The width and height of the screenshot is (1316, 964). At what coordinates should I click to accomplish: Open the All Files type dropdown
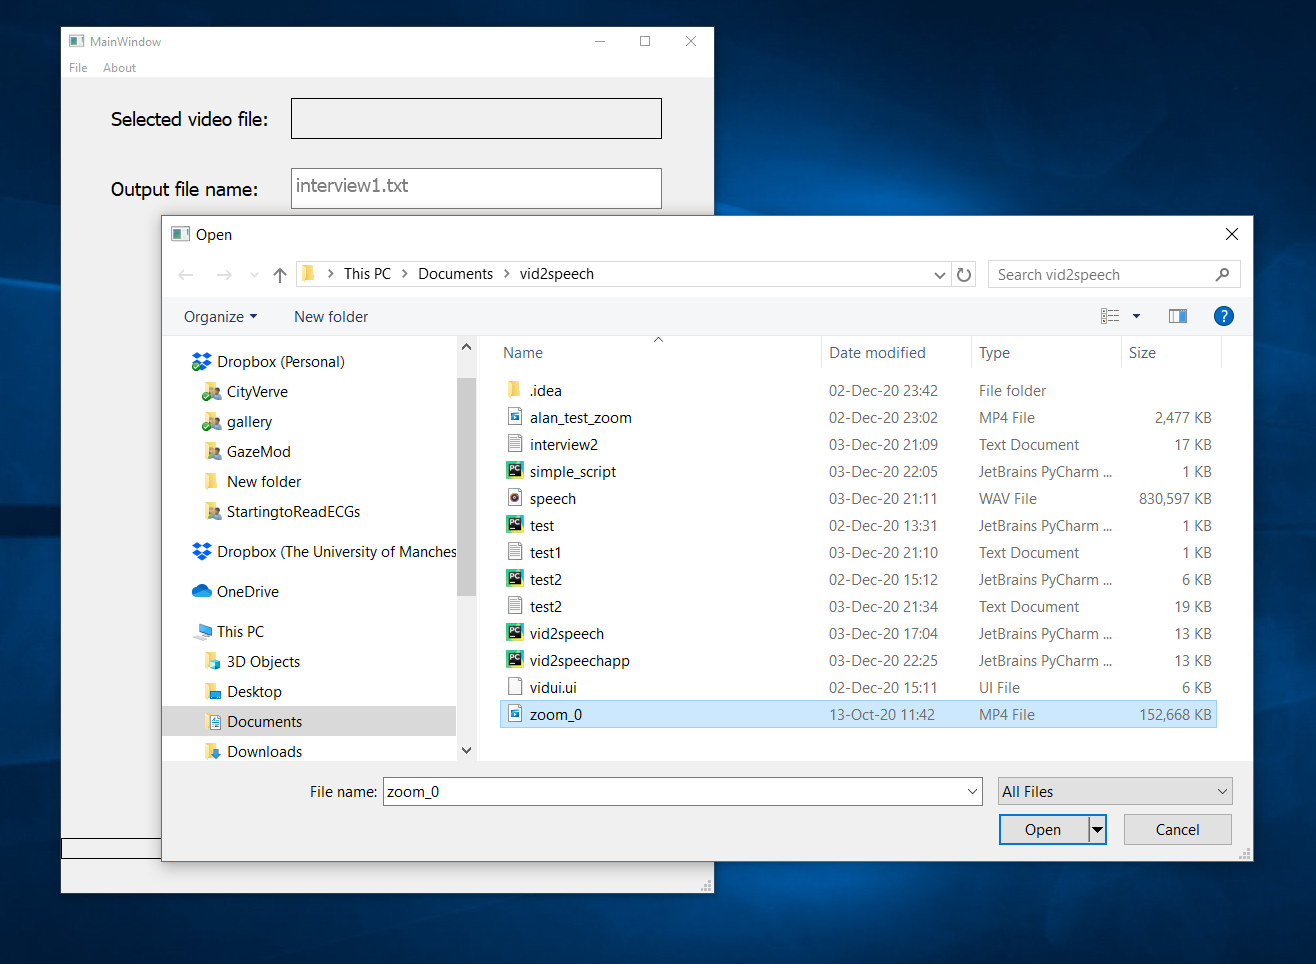pyautogui.click(x=1115, y=791)
